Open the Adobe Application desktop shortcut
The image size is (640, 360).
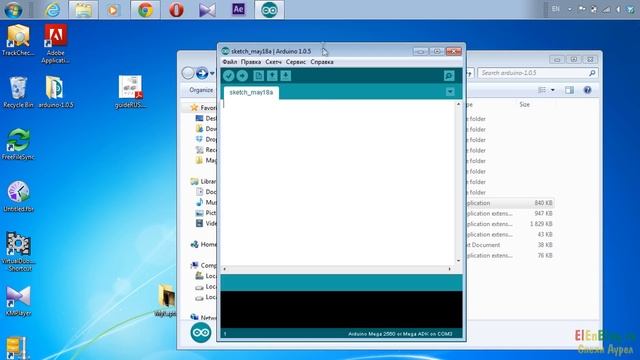pos(56,43)
